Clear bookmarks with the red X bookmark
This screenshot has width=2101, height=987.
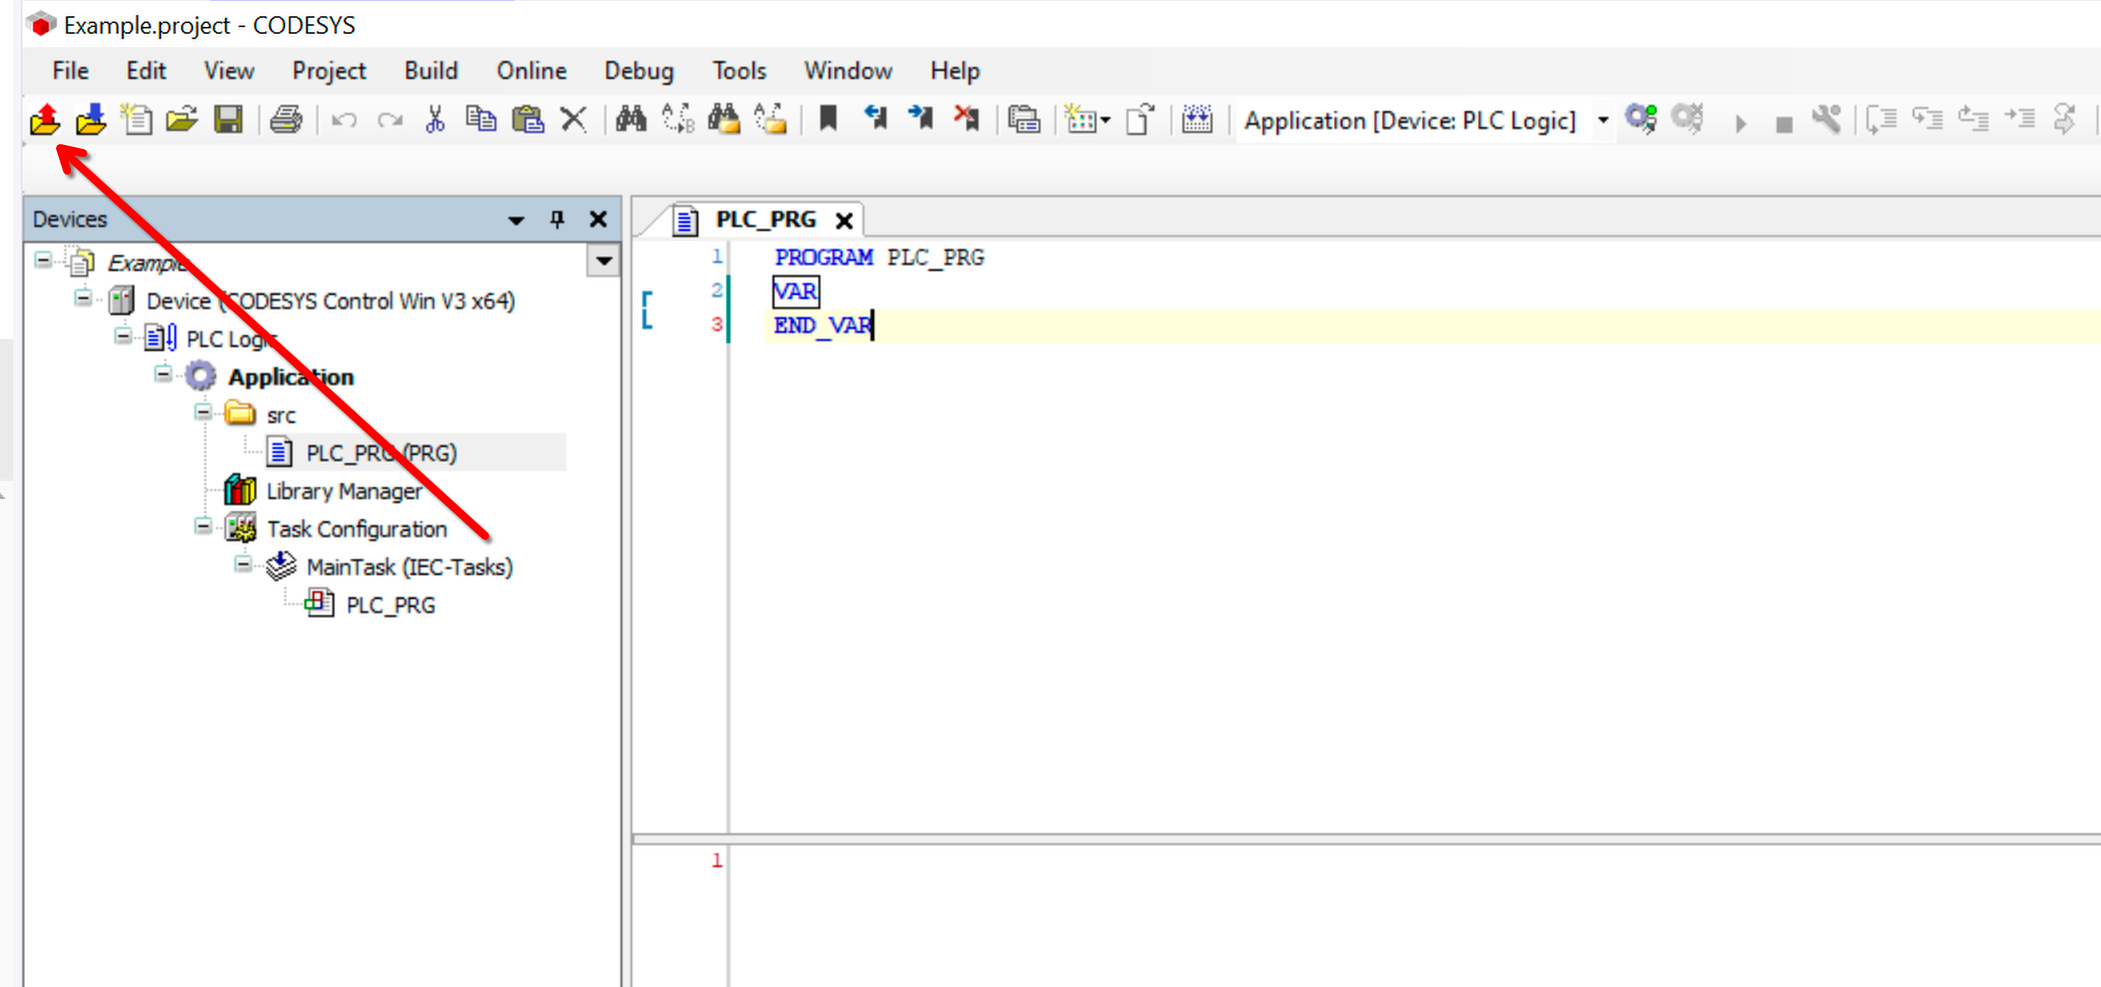[967, 119]
